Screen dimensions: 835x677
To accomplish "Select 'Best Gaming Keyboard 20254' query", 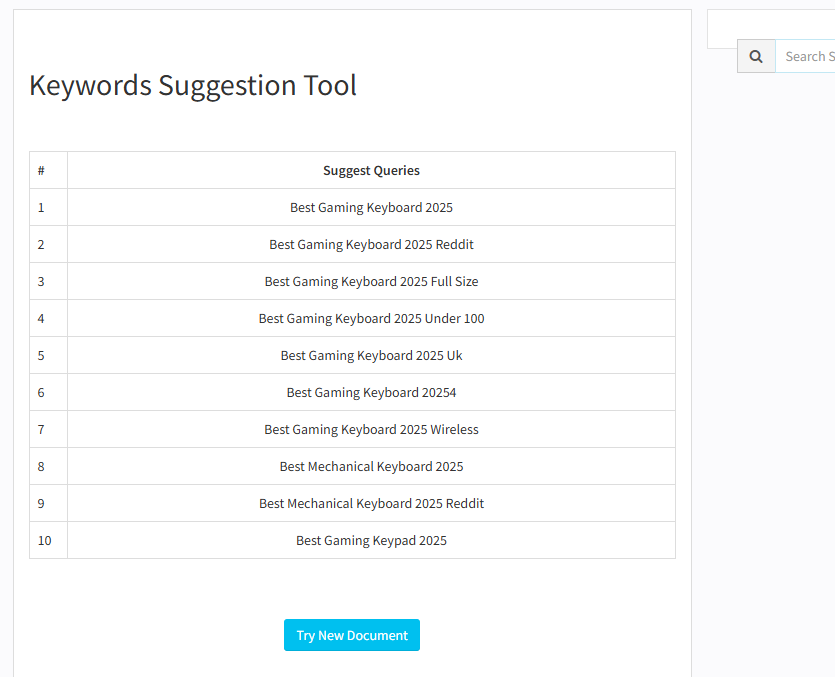I will [x=371, y=393].
